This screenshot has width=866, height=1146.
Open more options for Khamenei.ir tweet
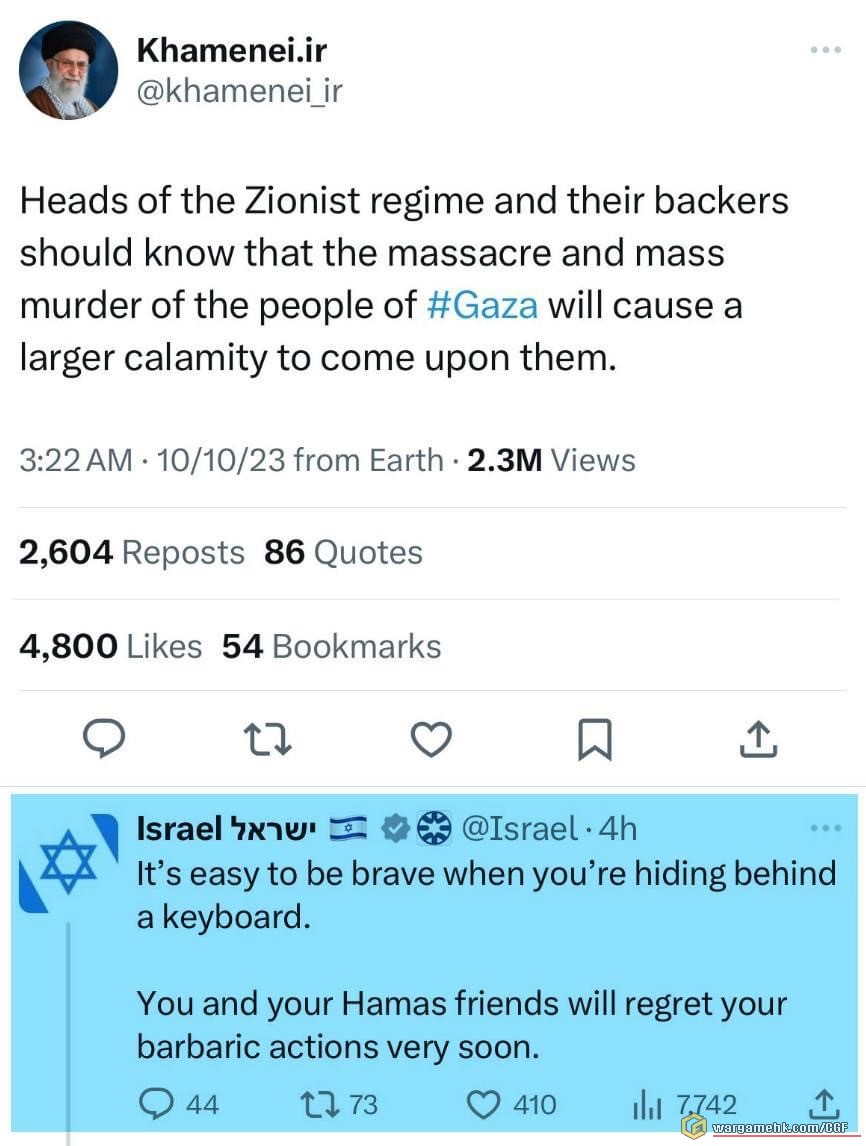[x=826, y=50]
